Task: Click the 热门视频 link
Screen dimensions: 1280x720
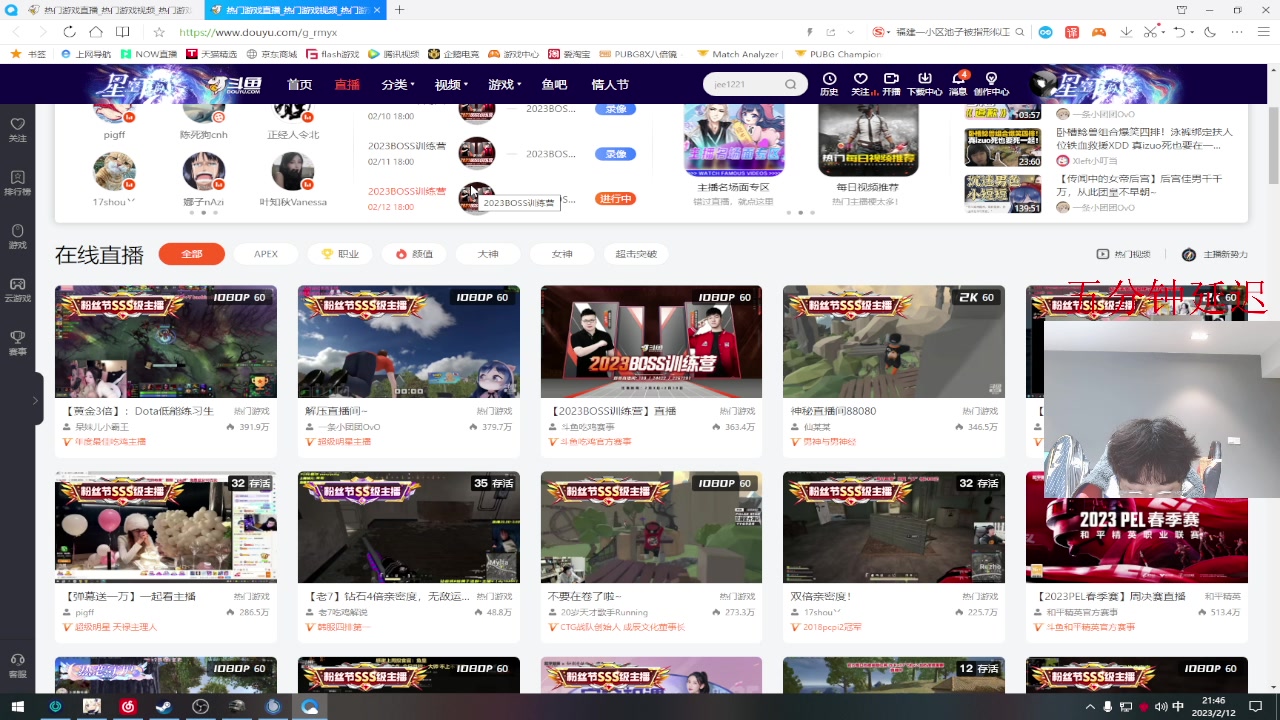Action: (1124, 254)
